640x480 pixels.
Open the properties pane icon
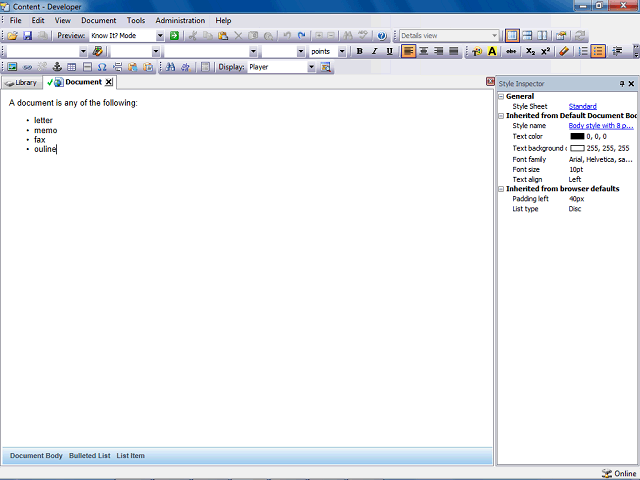pos(561,36)
